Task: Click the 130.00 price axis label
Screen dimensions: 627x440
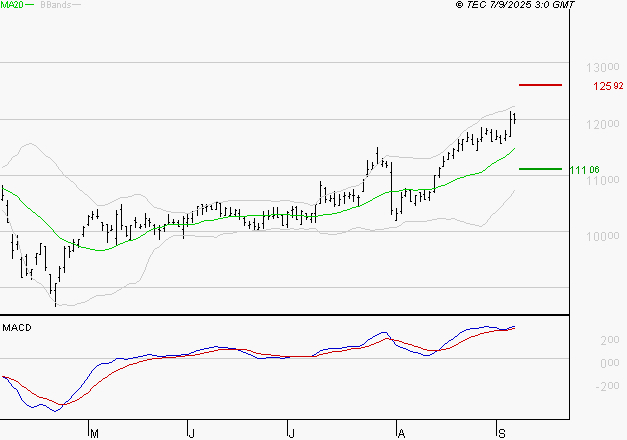Action: [603, 68]
